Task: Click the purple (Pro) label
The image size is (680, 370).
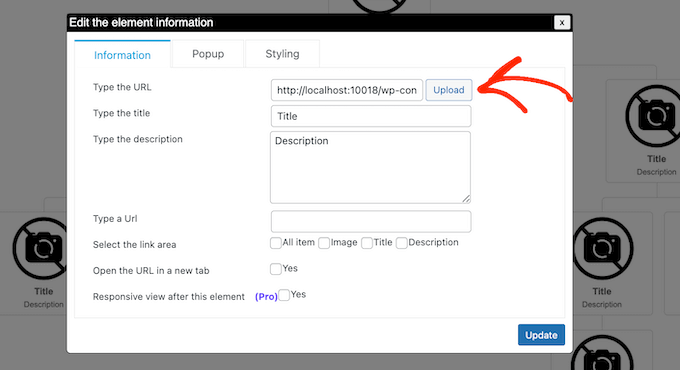Action: [266, 297]
